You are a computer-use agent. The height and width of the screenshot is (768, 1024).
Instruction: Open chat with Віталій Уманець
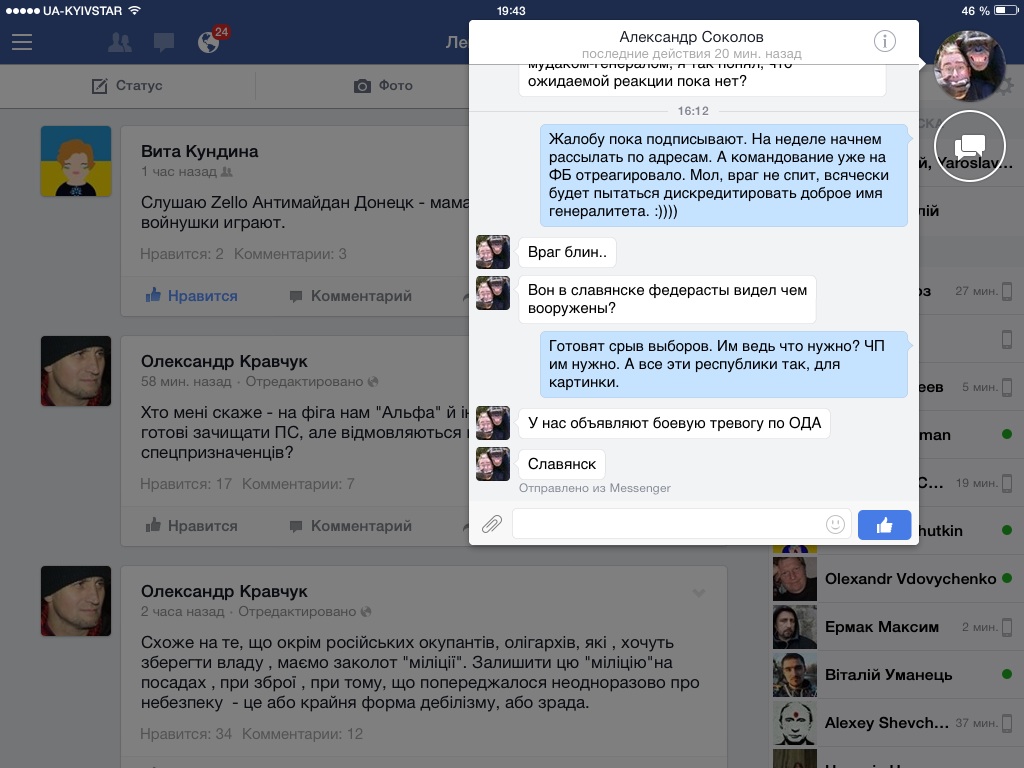(x=888, y=675)
